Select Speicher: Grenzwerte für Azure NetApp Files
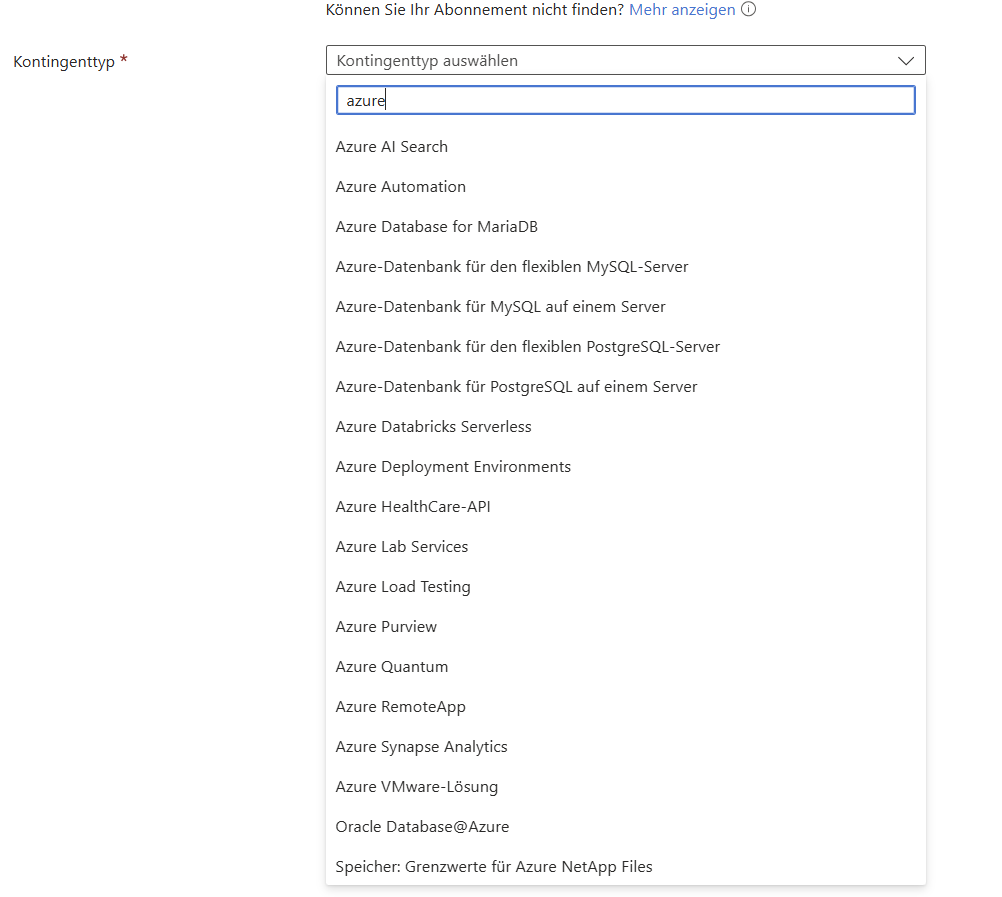 pyautogui.click(x=626, y=867)
